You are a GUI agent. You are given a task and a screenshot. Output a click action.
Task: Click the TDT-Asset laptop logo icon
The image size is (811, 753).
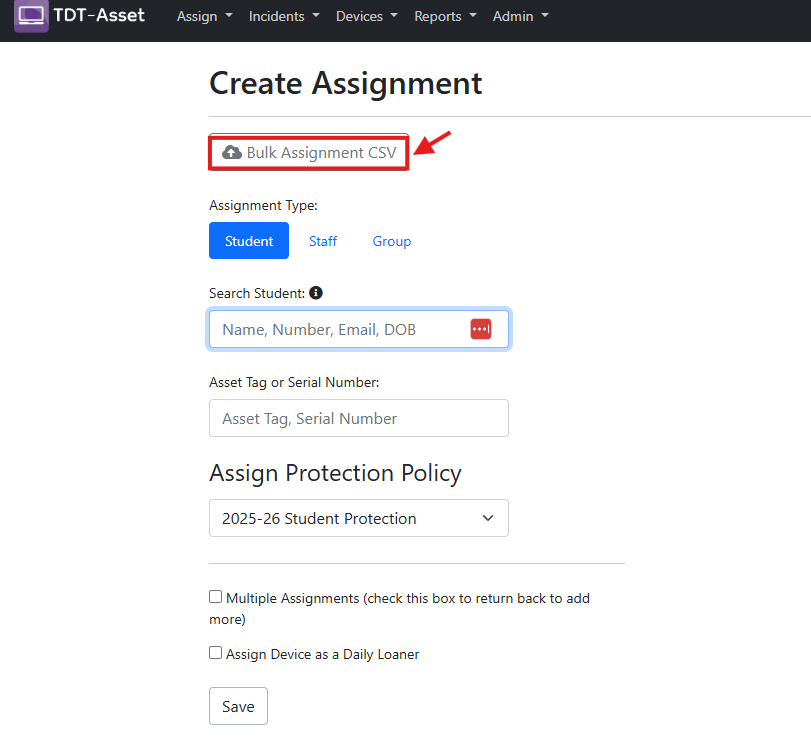31,16
